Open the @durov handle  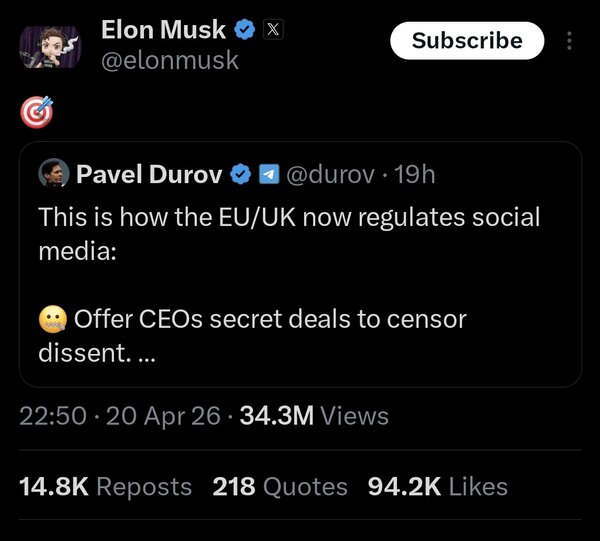click(332, 175)
